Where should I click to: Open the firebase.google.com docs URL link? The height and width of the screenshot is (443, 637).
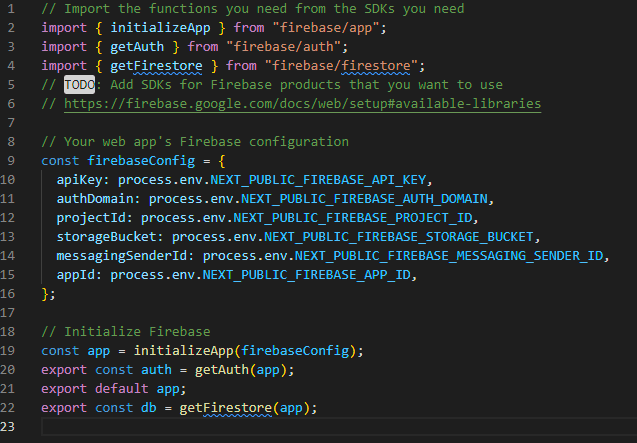click(x=300, y=104)
